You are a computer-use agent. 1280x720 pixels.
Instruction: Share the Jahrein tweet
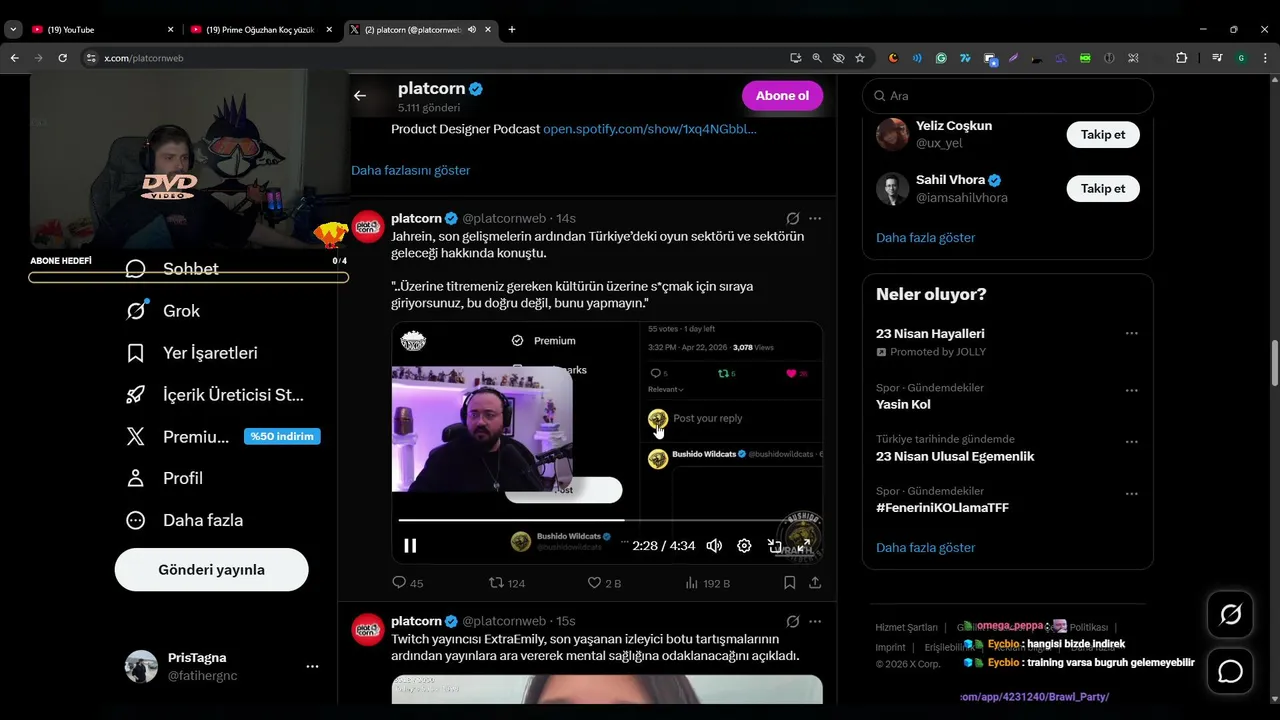coord(815,583)
